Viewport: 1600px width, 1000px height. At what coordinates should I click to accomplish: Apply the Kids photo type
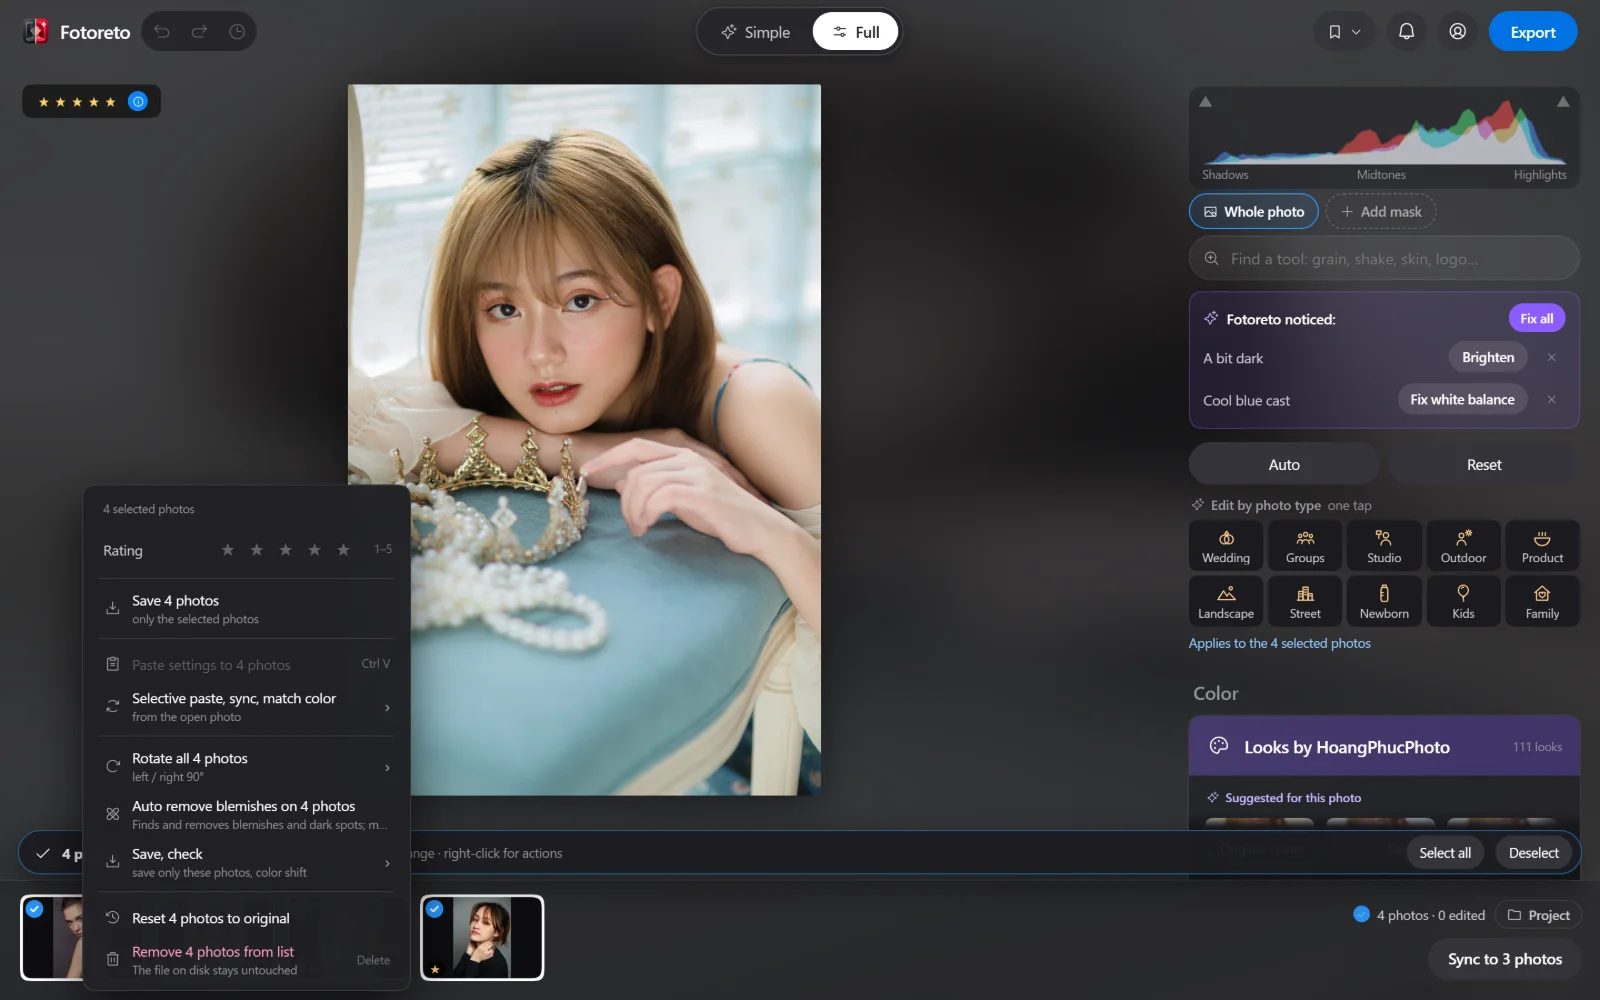[x=1463, y=602]
